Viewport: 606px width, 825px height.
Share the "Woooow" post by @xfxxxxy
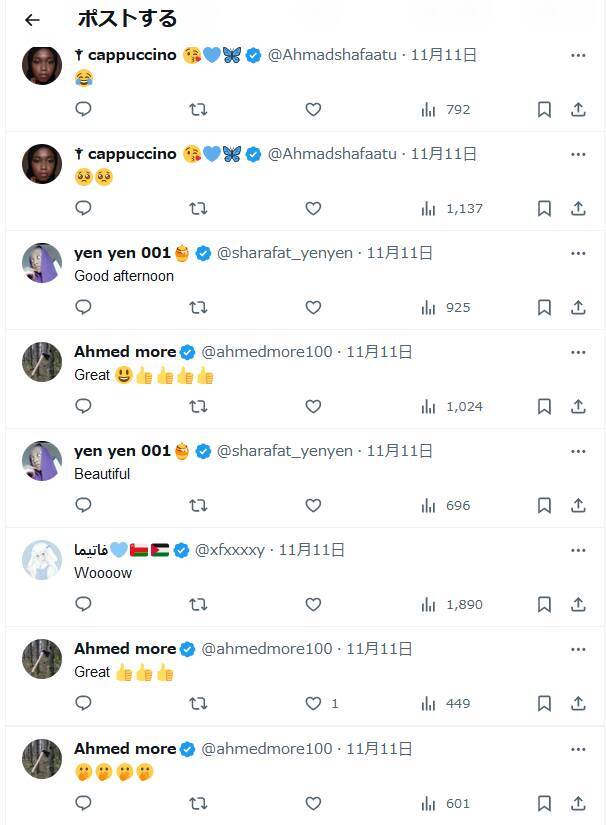578,604
